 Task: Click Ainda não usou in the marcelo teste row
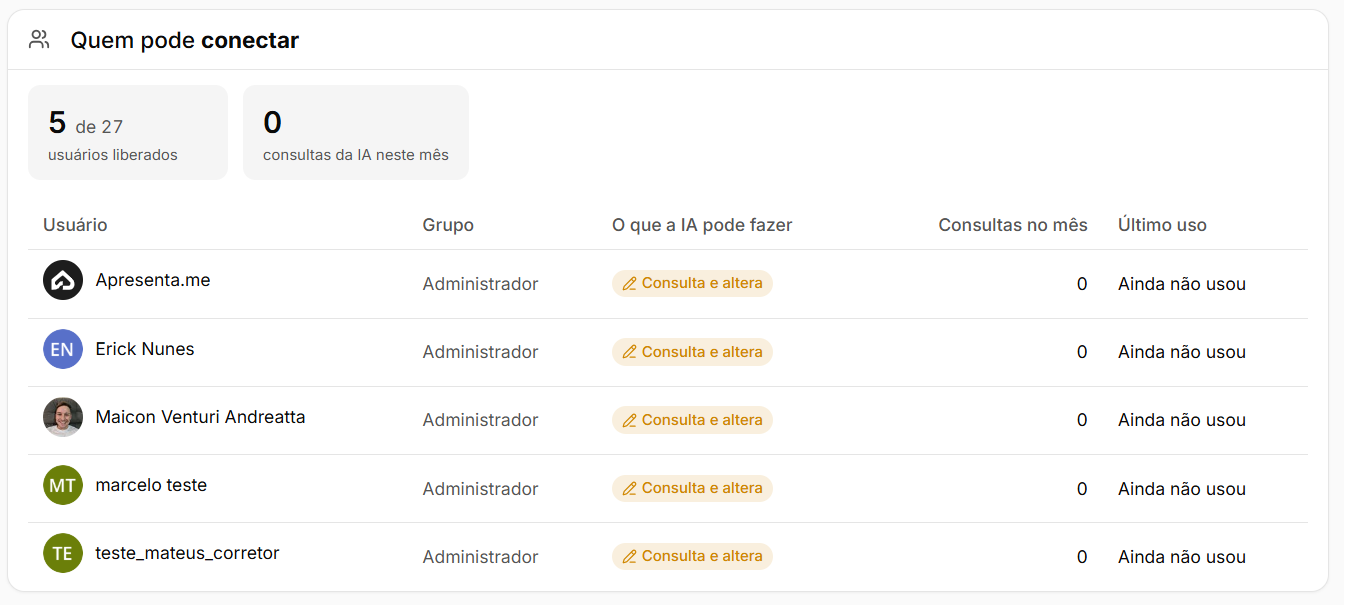pyautogui.click(x=1182, y=489)
